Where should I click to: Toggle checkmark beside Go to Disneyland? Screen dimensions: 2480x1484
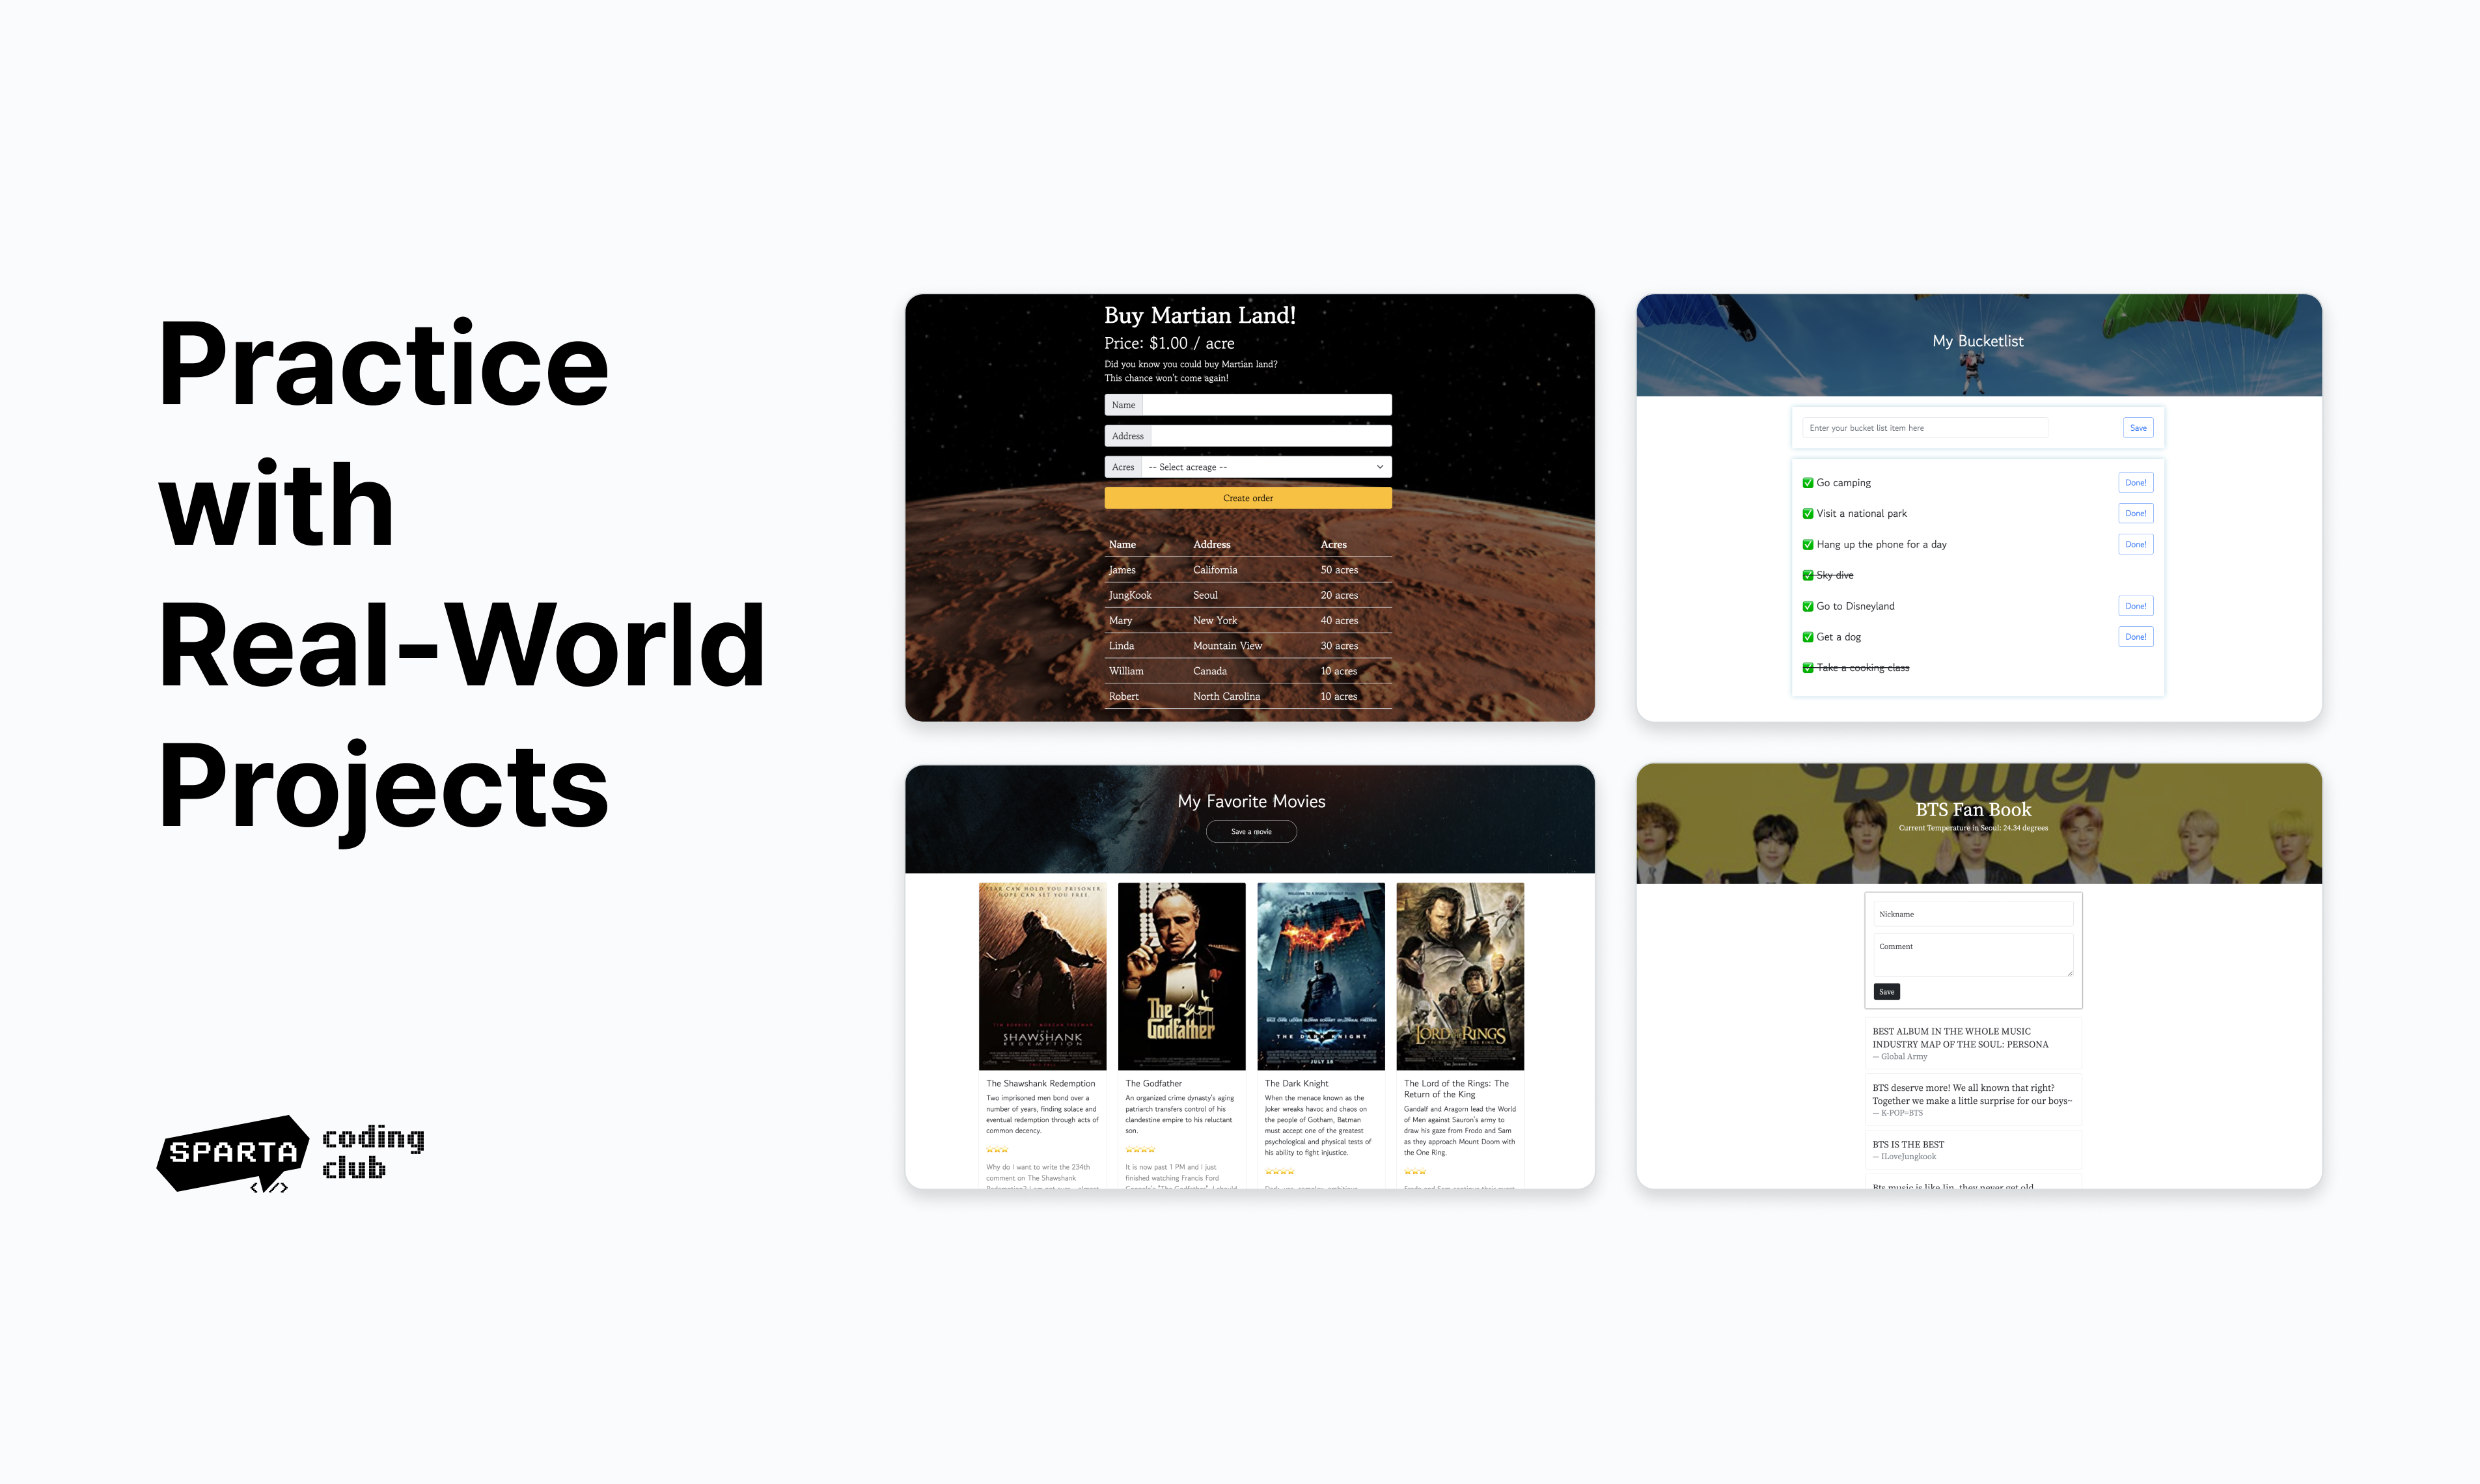pos(1808,606)
